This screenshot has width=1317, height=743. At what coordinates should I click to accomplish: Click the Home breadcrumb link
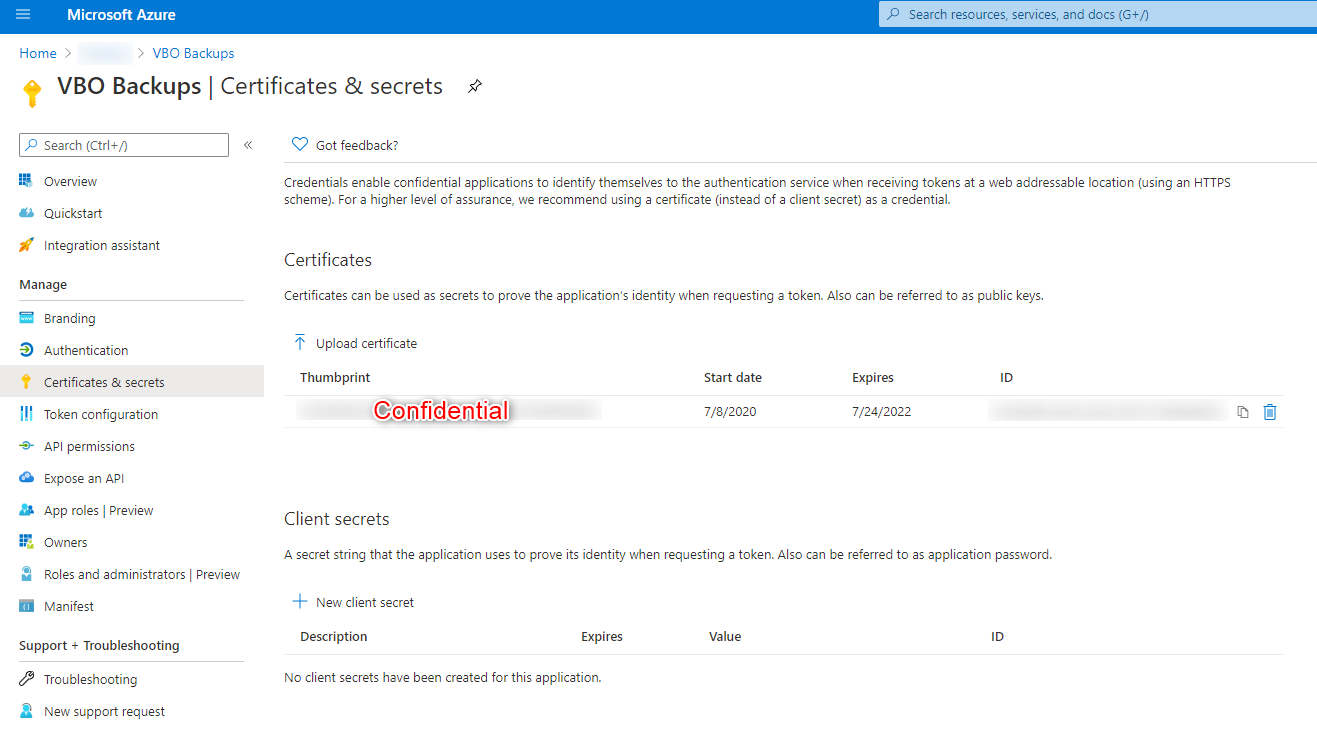[38, 53]
